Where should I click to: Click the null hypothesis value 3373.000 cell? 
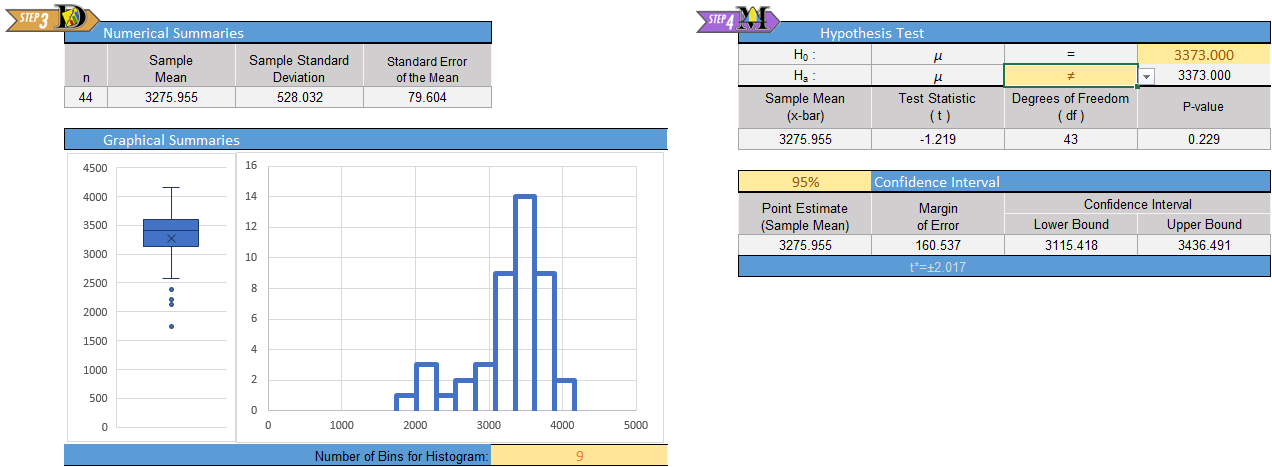pyautogui.click(x=1203, y=55)
